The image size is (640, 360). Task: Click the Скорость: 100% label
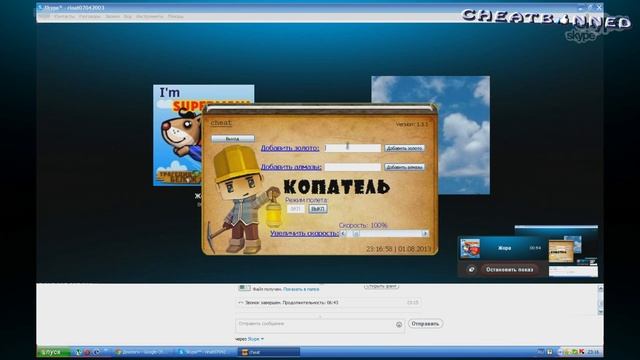[363, 225]
